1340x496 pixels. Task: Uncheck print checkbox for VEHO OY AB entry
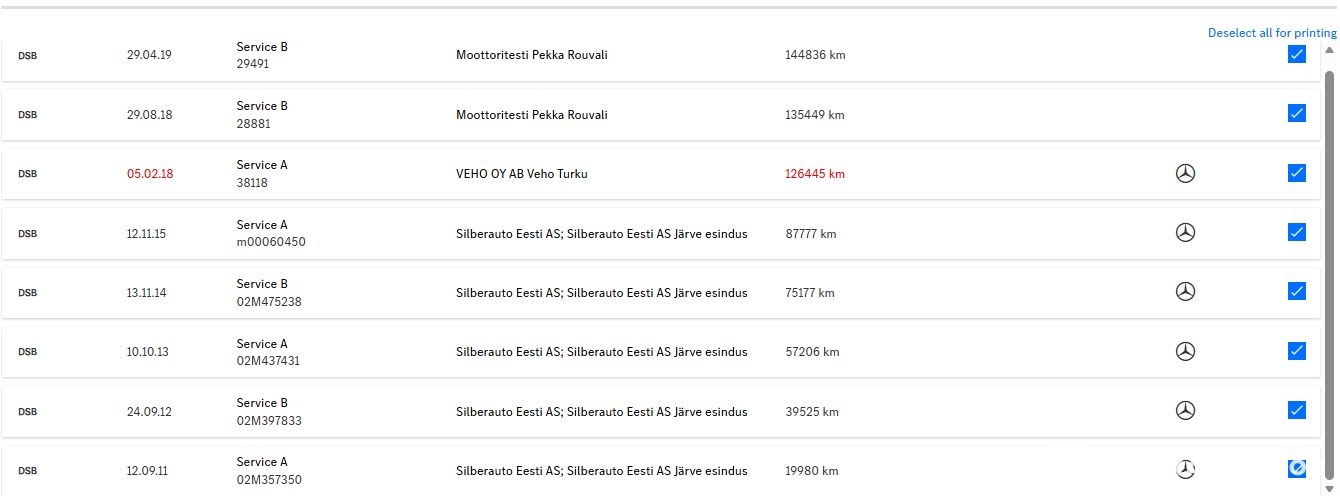[1297, 173]
